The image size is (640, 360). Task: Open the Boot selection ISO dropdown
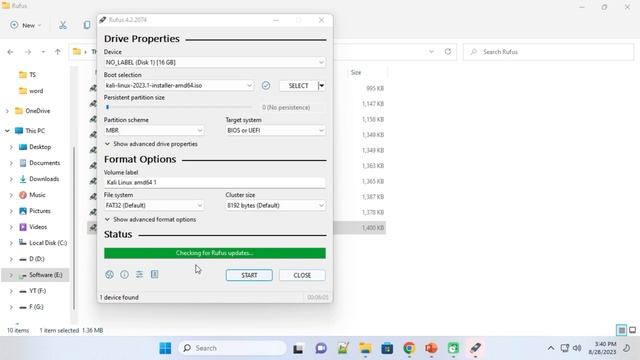(178, 86)
